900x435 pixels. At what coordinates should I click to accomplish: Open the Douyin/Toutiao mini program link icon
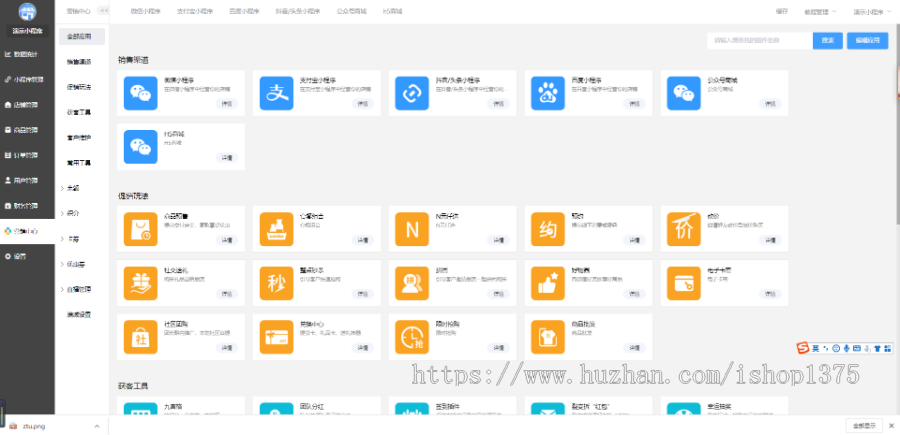click(412, 93)
